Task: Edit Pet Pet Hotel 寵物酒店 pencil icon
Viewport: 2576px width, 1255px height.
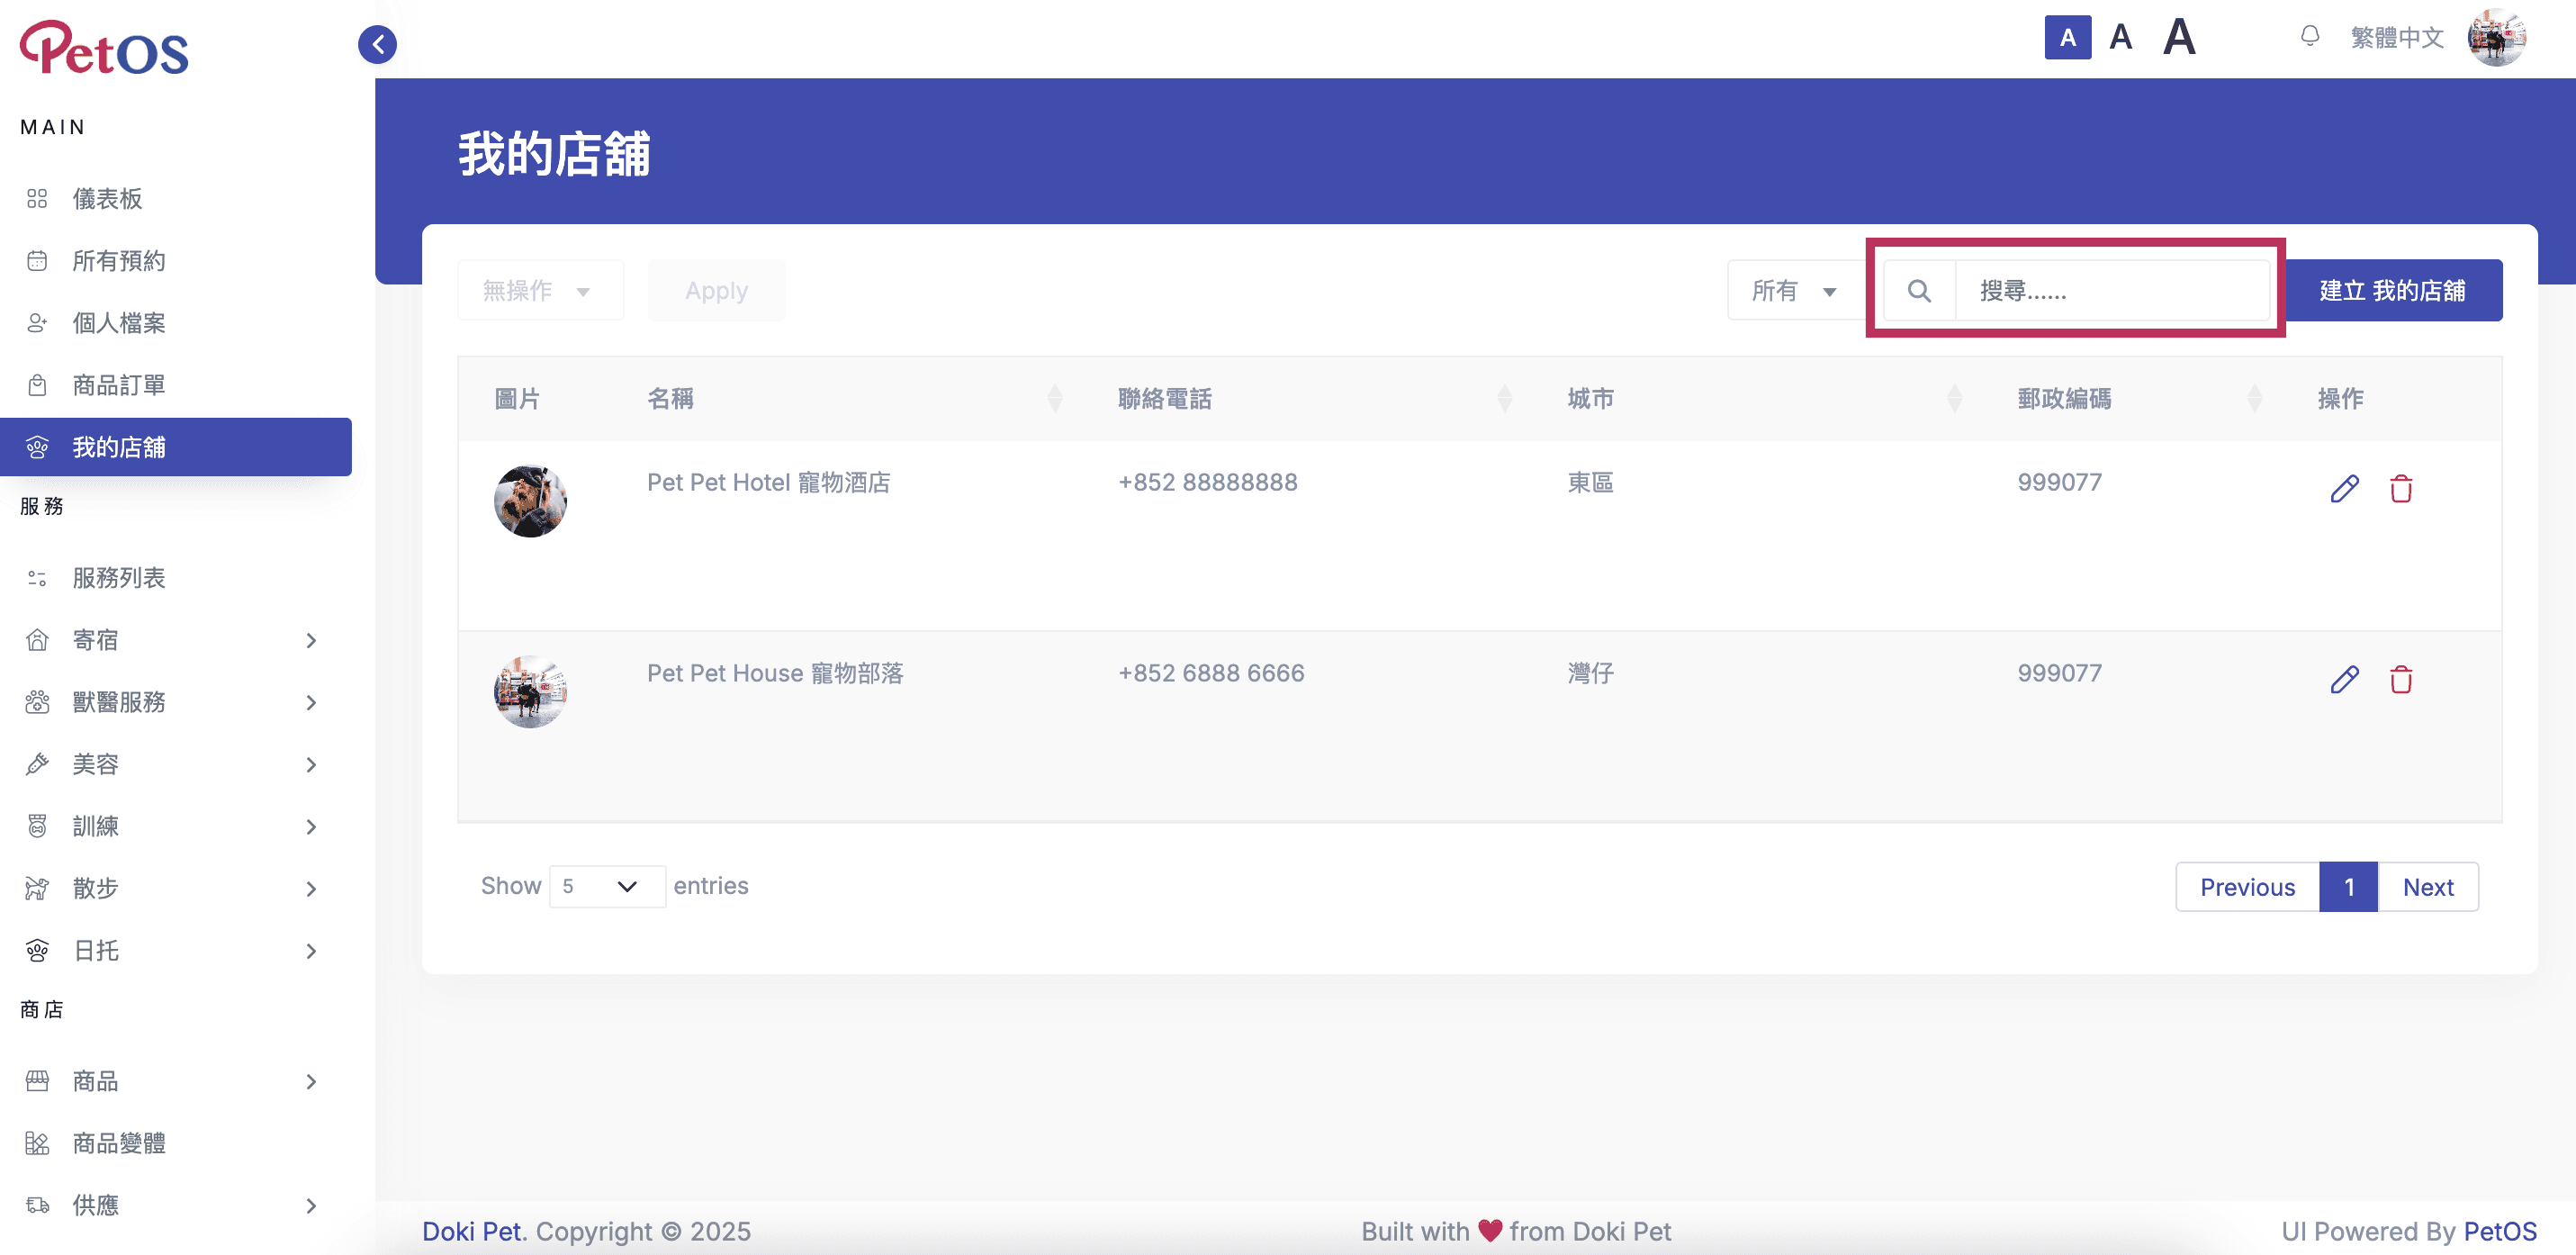Action: click(x=2344, y=489)
